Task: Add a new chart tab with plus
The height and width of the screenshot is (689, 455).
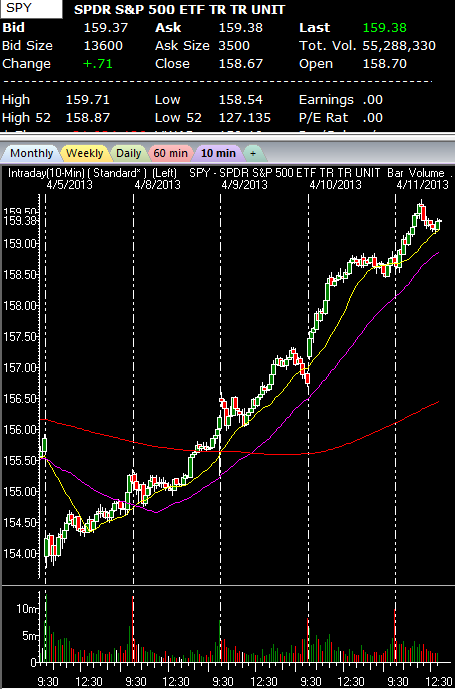Action: click(x=254, y=153)
